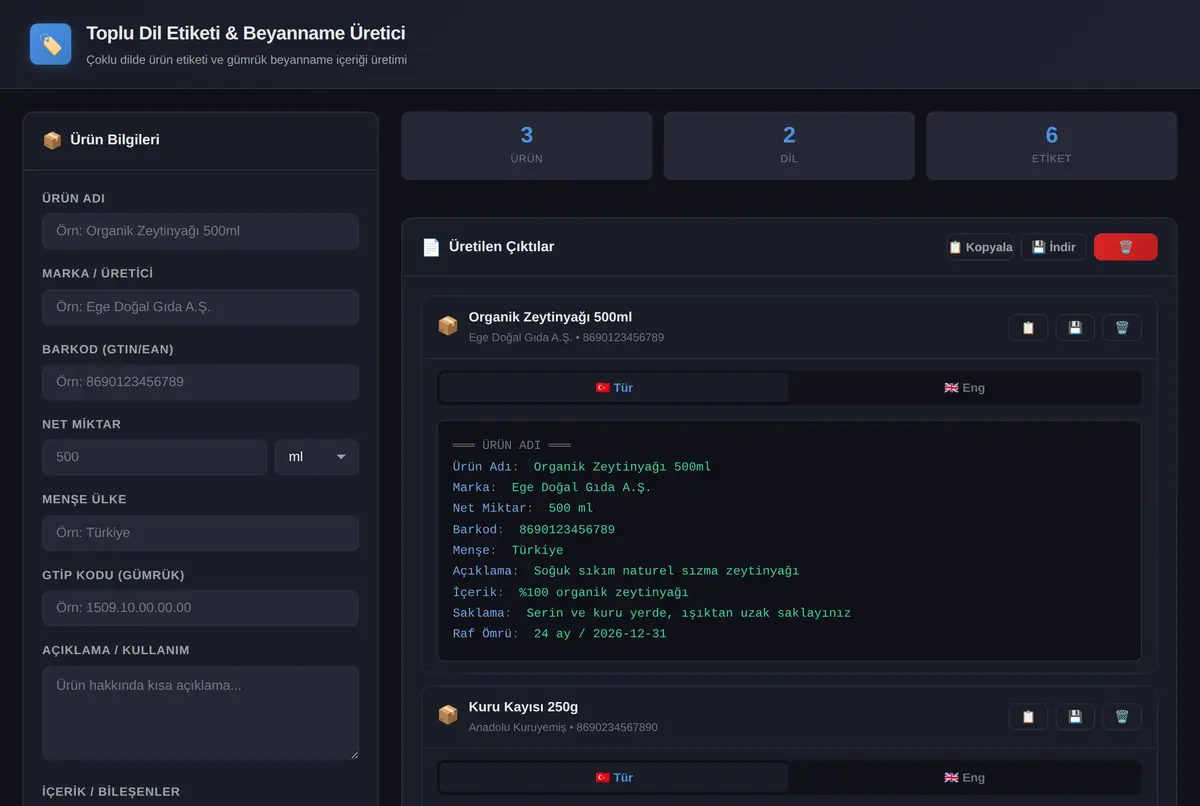Switch to Tür tab for Organik Zeytinyağı
The image size is (1200, 806).
614,388
